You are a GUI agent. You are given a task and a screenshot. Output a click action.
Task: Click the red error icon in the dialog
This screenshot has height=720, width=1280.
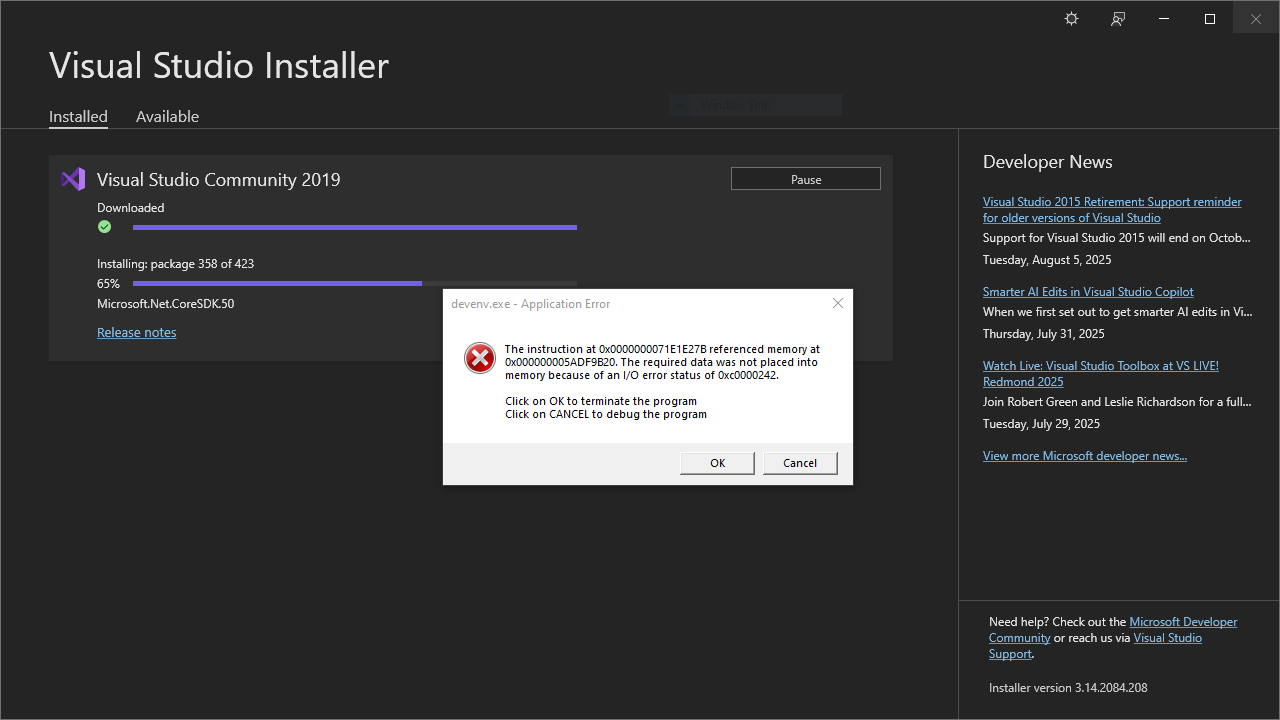click(480, 357)
